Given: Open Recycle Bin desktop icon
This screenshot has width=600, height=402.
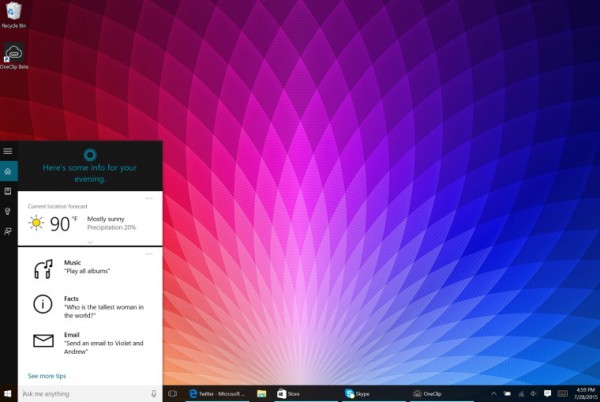Looking at the screenshot, I should pyautogui.click(x=14, y=15).
